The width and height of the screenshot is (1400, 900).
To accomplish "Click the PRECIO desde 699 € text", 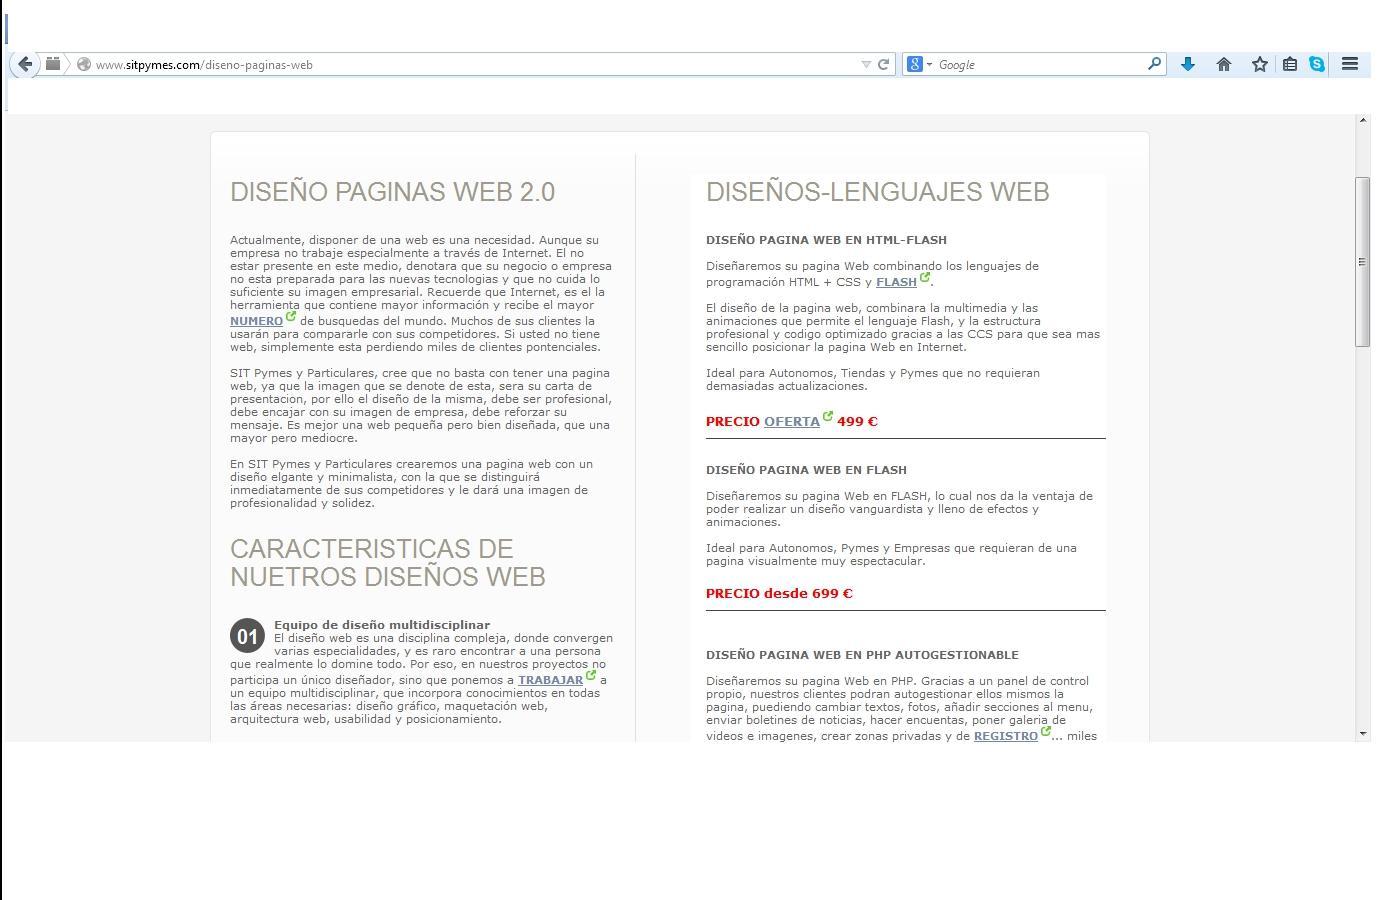I will (779, 594).
